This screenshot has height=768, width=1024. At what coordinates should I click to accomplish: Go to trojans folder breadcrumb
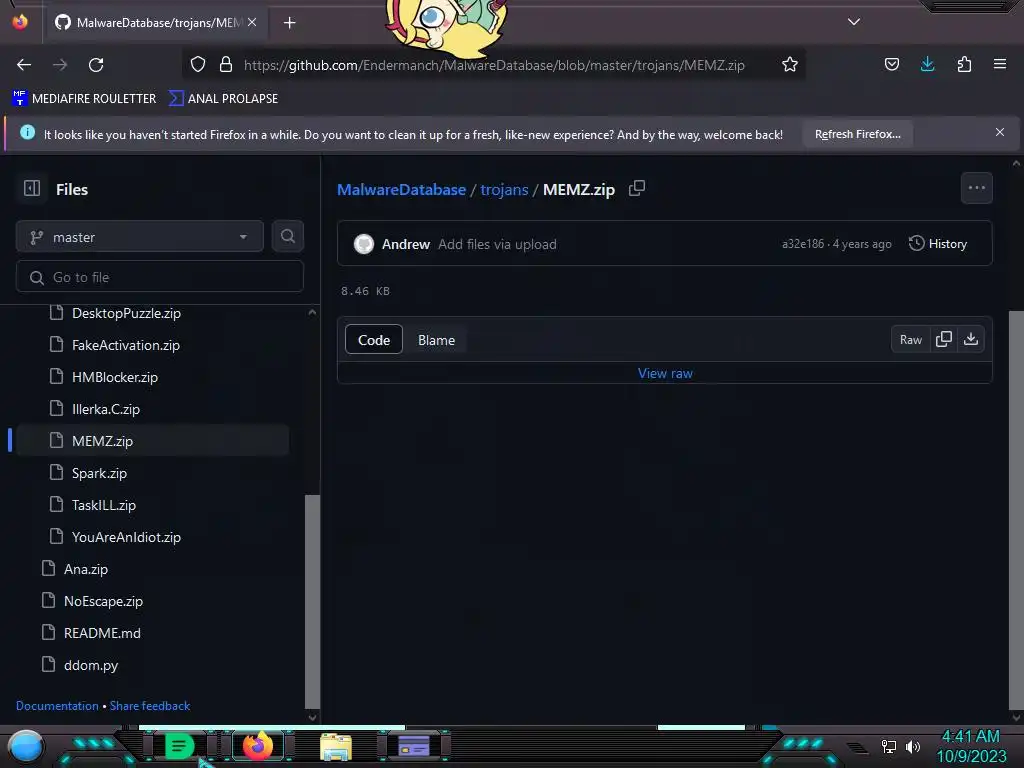504,189
